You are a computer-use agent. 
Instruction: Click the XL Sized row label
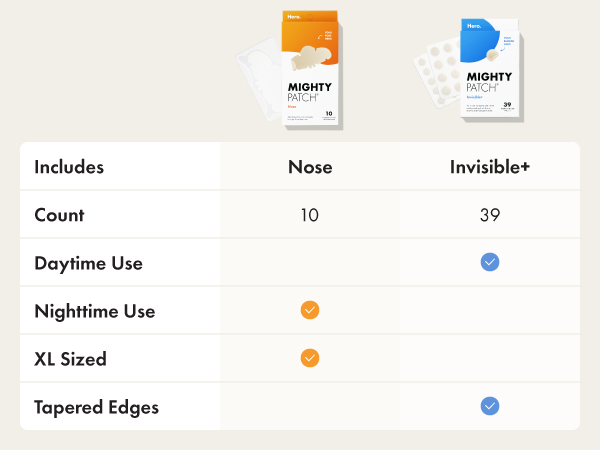70,359
